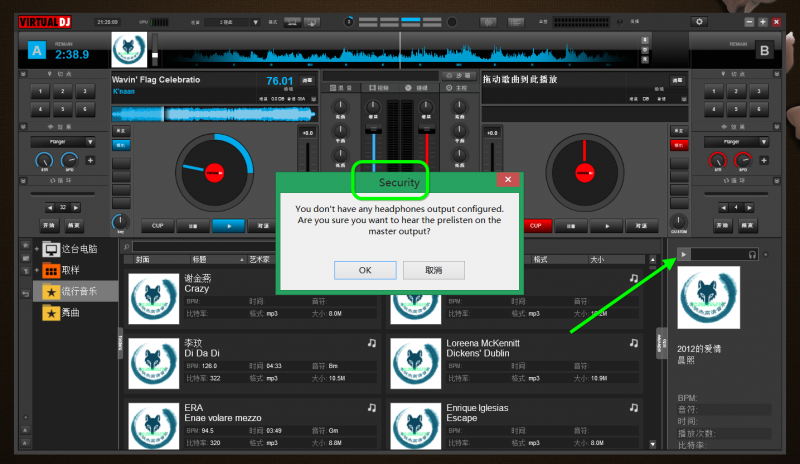Click the deck B turntable platter
This screenshot has width=800, height=464.
(585, 173)
